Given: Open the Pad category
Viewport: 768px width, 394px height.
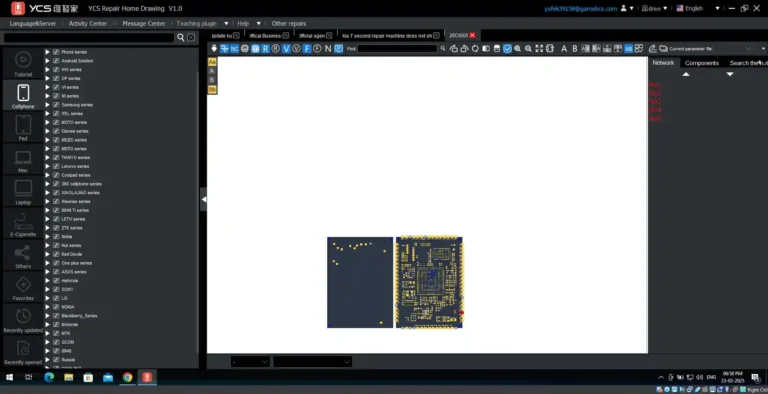Looking at the screenshot, I should pyautogui.click(x=23, y=127).
